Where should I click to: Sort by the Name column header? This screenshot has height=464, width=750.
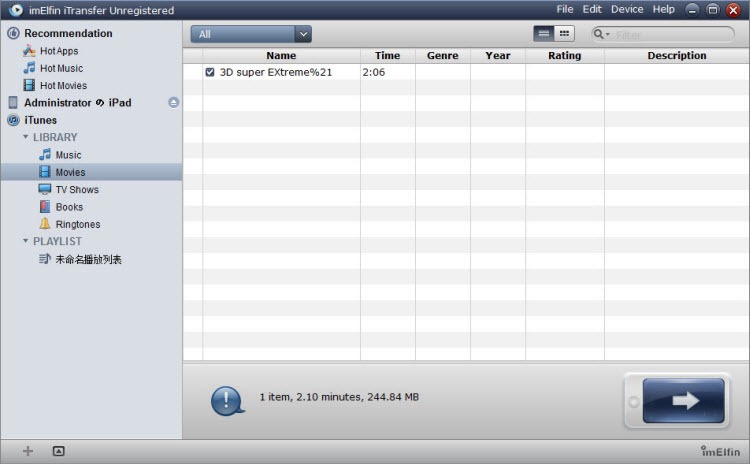(x=281, y=55)
